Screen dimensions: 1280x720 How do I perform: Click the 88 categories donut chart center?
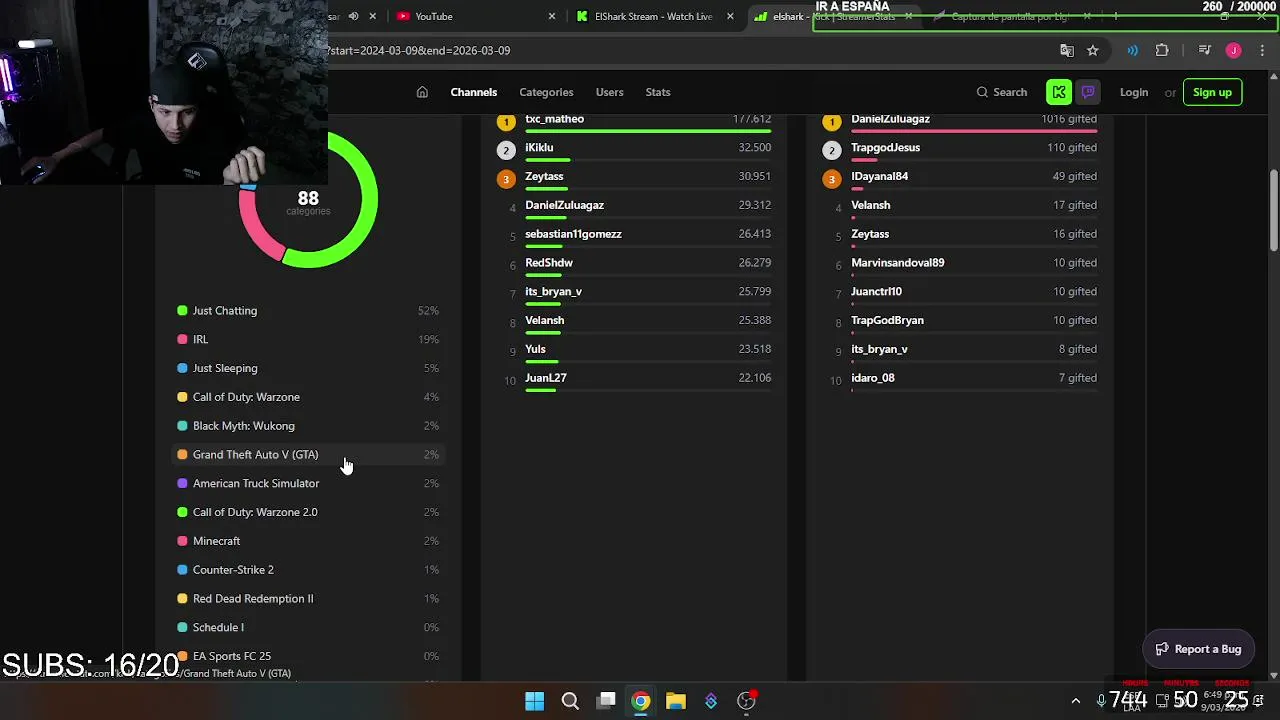(x=308, y=202)
